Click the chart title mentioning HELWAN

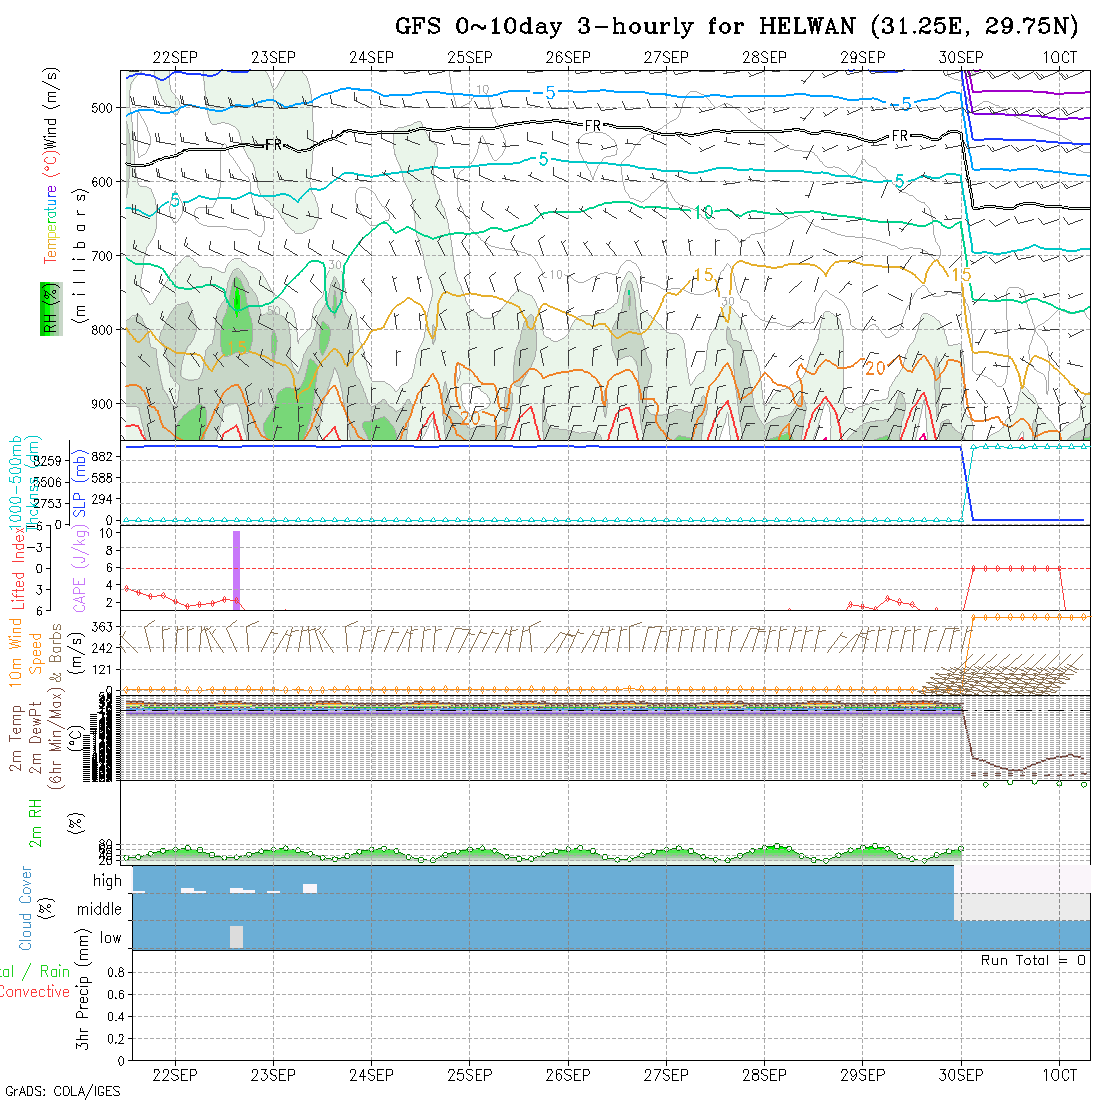point(736,26)
